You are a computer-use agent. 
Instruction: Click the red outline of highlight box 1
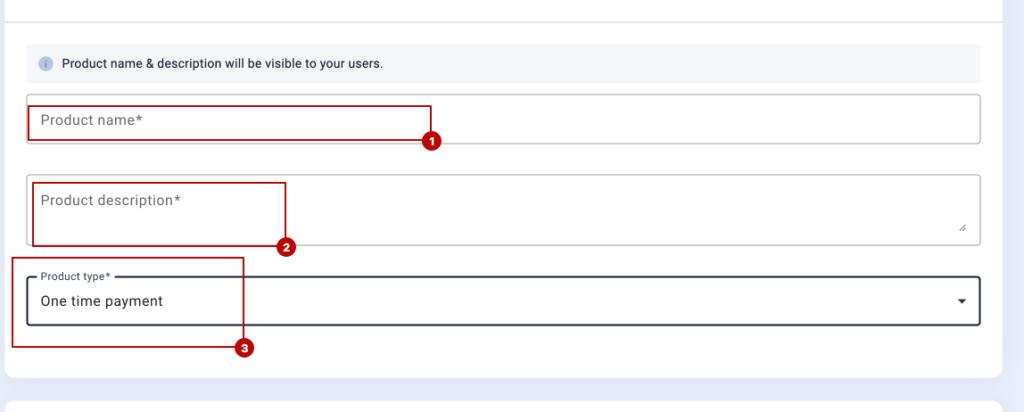[229, 106]
